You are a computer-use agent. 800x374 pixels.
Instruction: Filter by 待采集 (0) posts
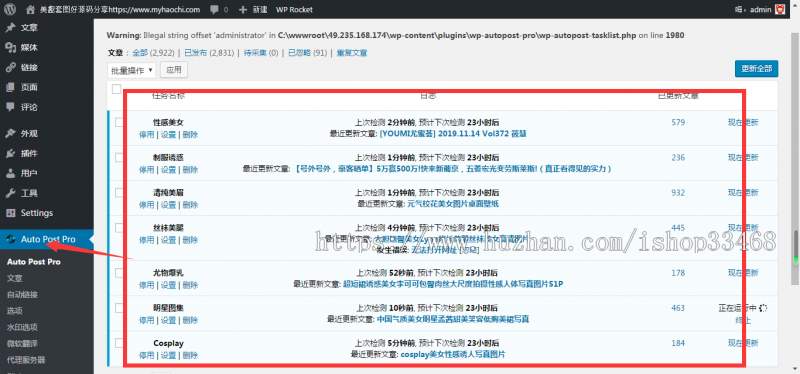pos(261,53)
